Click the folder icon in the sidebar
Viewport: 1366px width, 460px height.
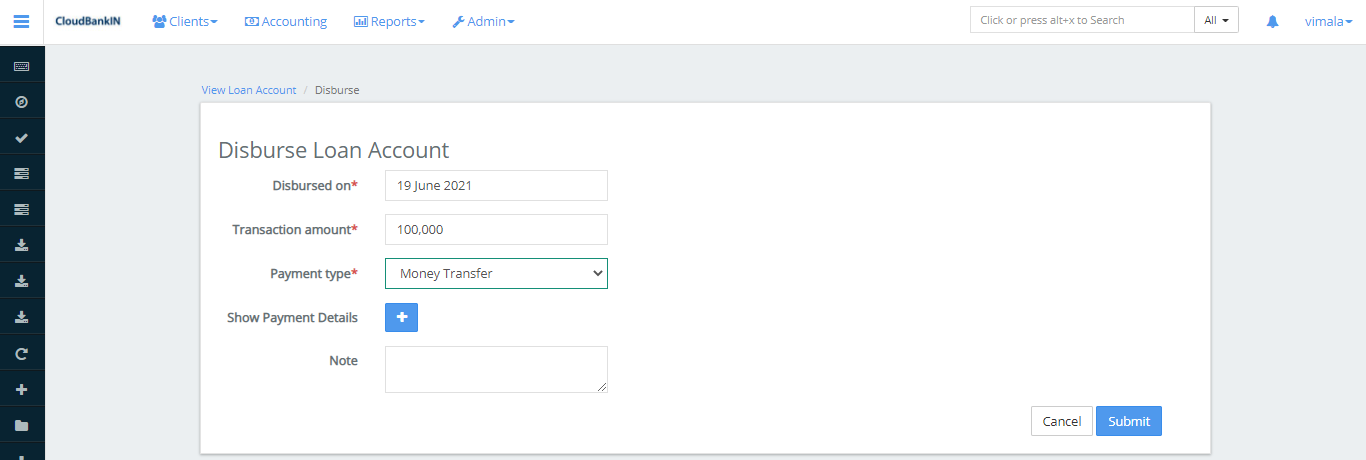[x=21, y=425]
